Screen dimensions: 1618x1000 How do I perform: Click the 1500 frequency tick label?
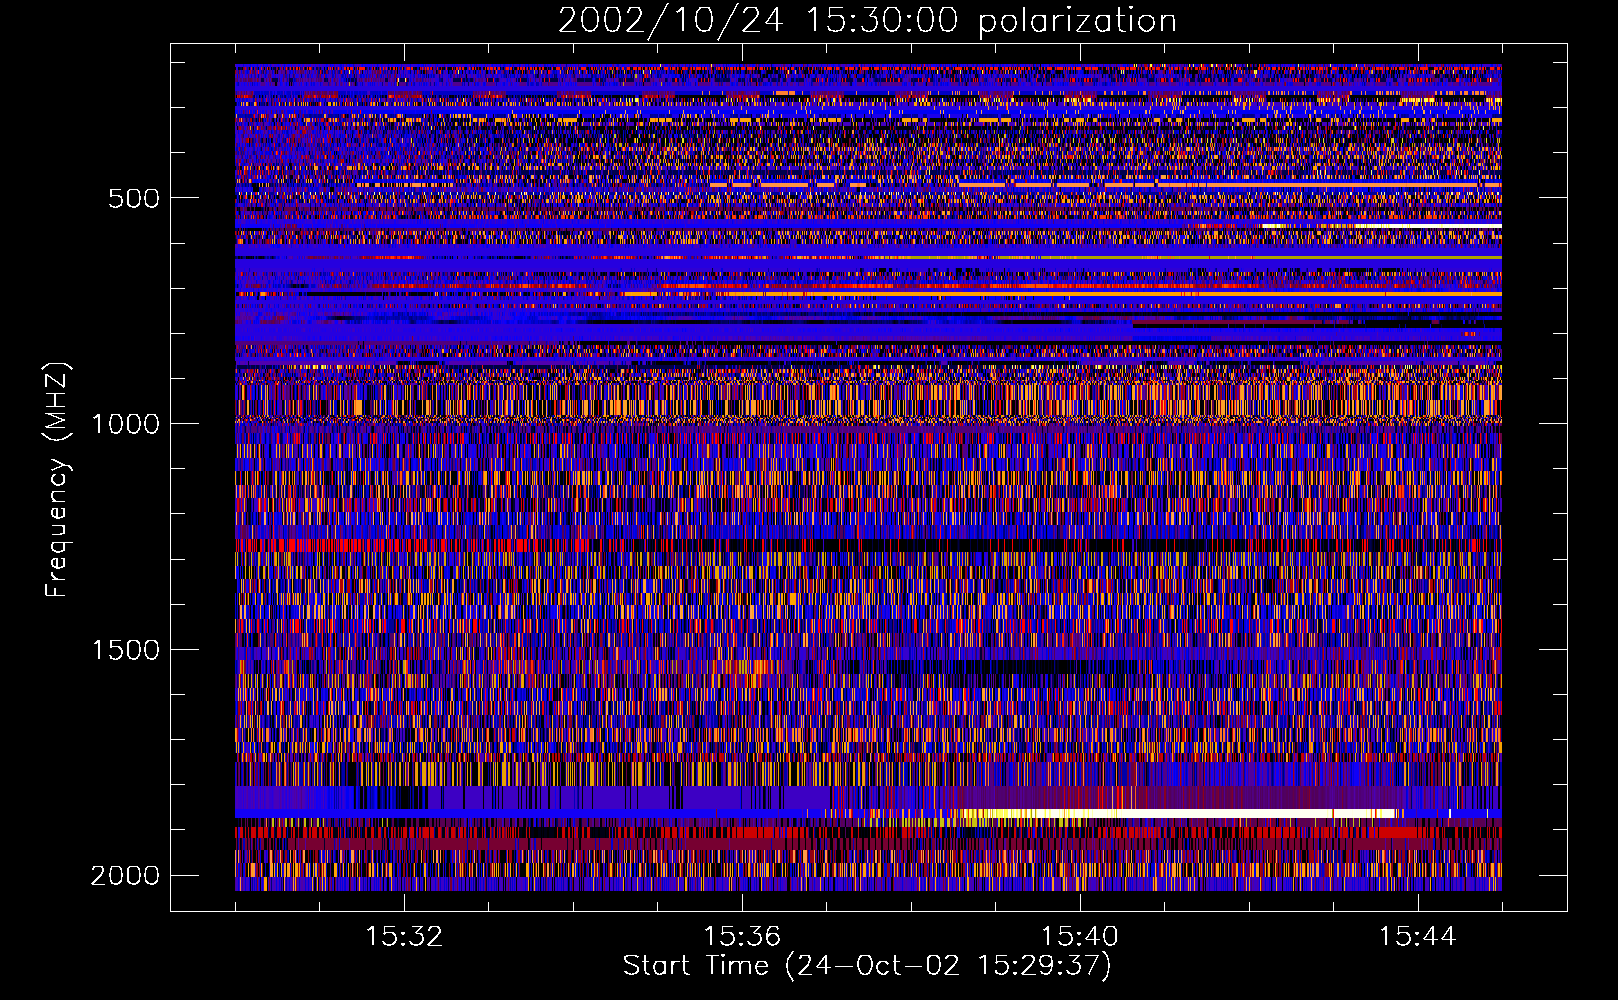[125, 650]
